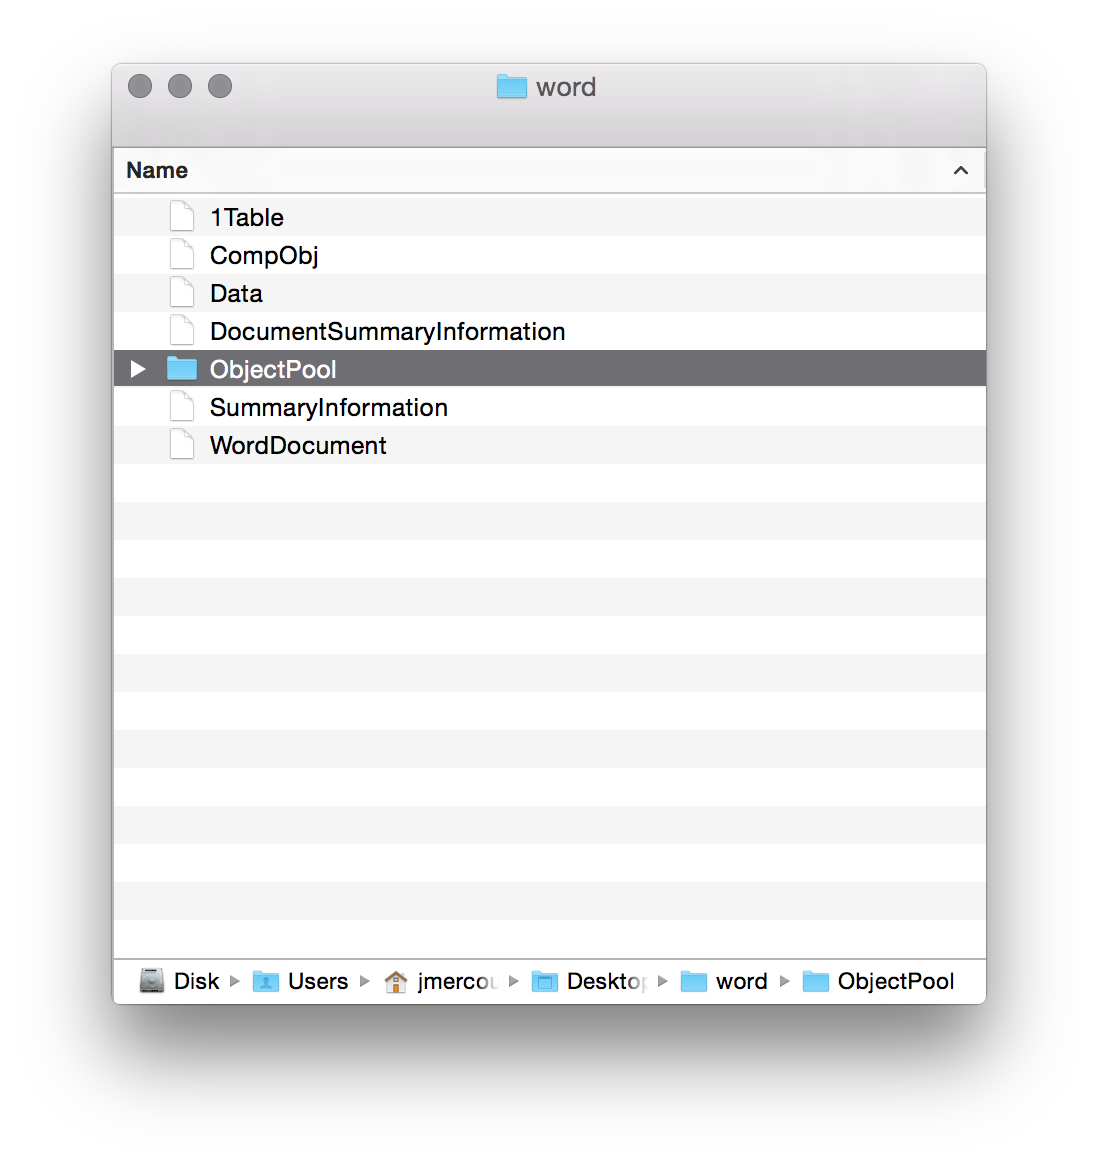
Task: Click the Disk drive icon in path bar
Action: (151, 981)
